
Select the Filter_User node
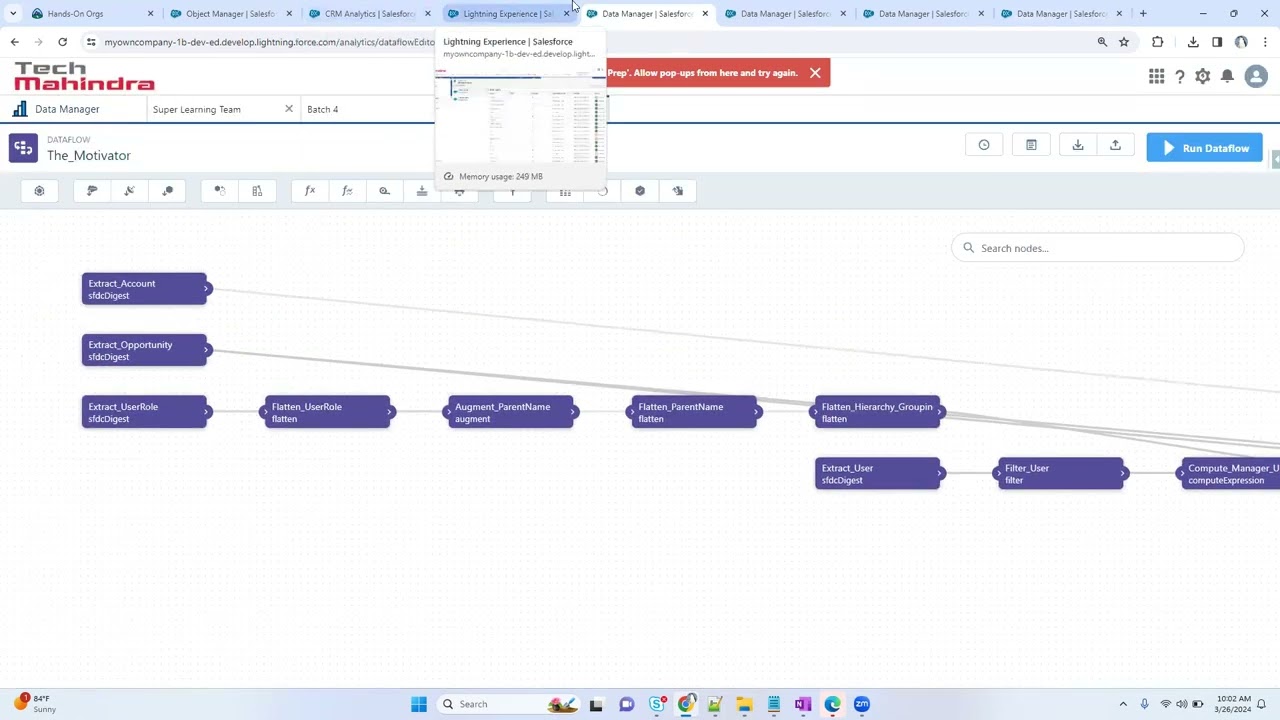(x=1062, y=474)
